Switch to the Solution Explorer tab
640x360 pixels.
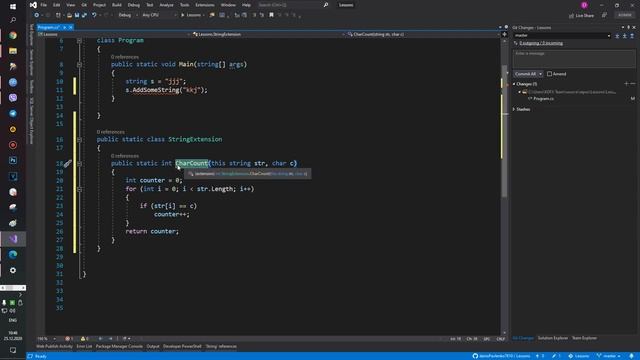coord(552,338)
